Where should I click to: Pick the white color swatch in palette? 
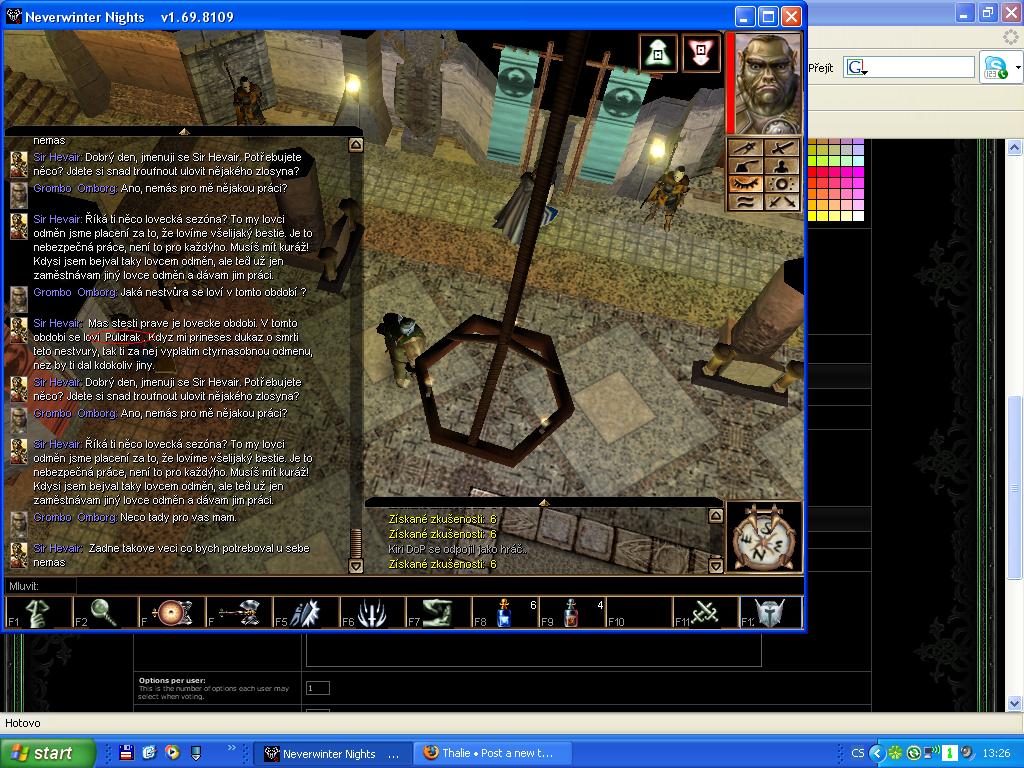tap(858, 215)
